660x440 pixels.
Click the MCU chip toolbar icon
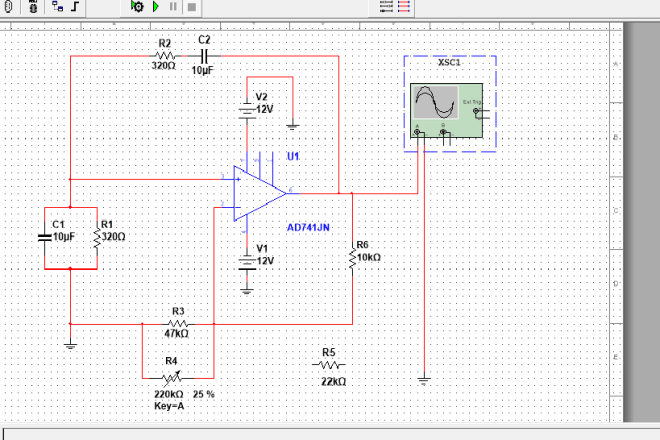point(33,6)
